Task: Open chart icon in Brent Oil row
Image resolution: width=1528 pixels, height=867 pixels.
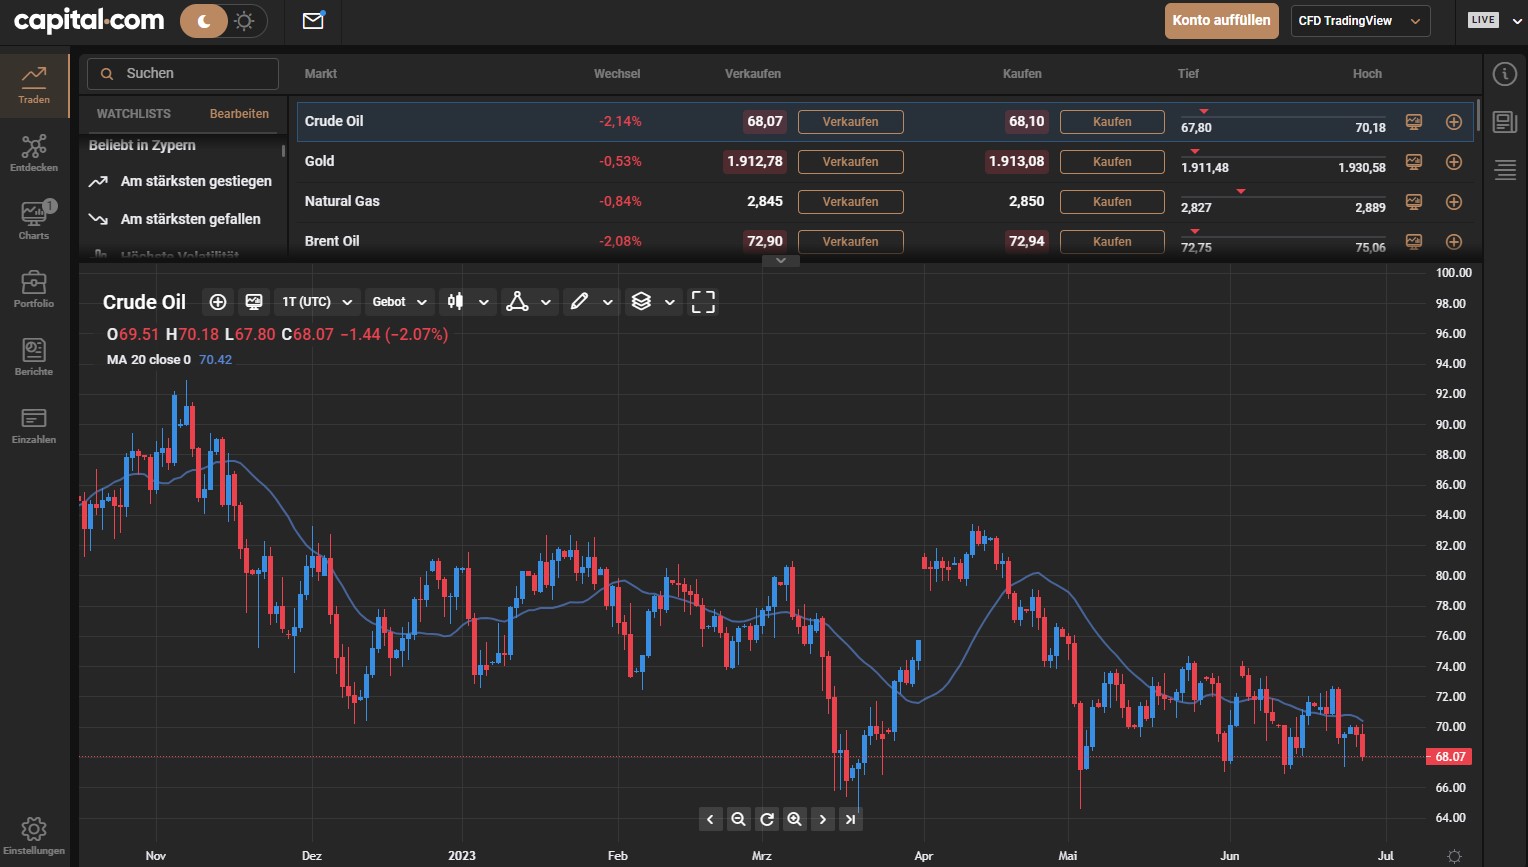Action: 1414,242
